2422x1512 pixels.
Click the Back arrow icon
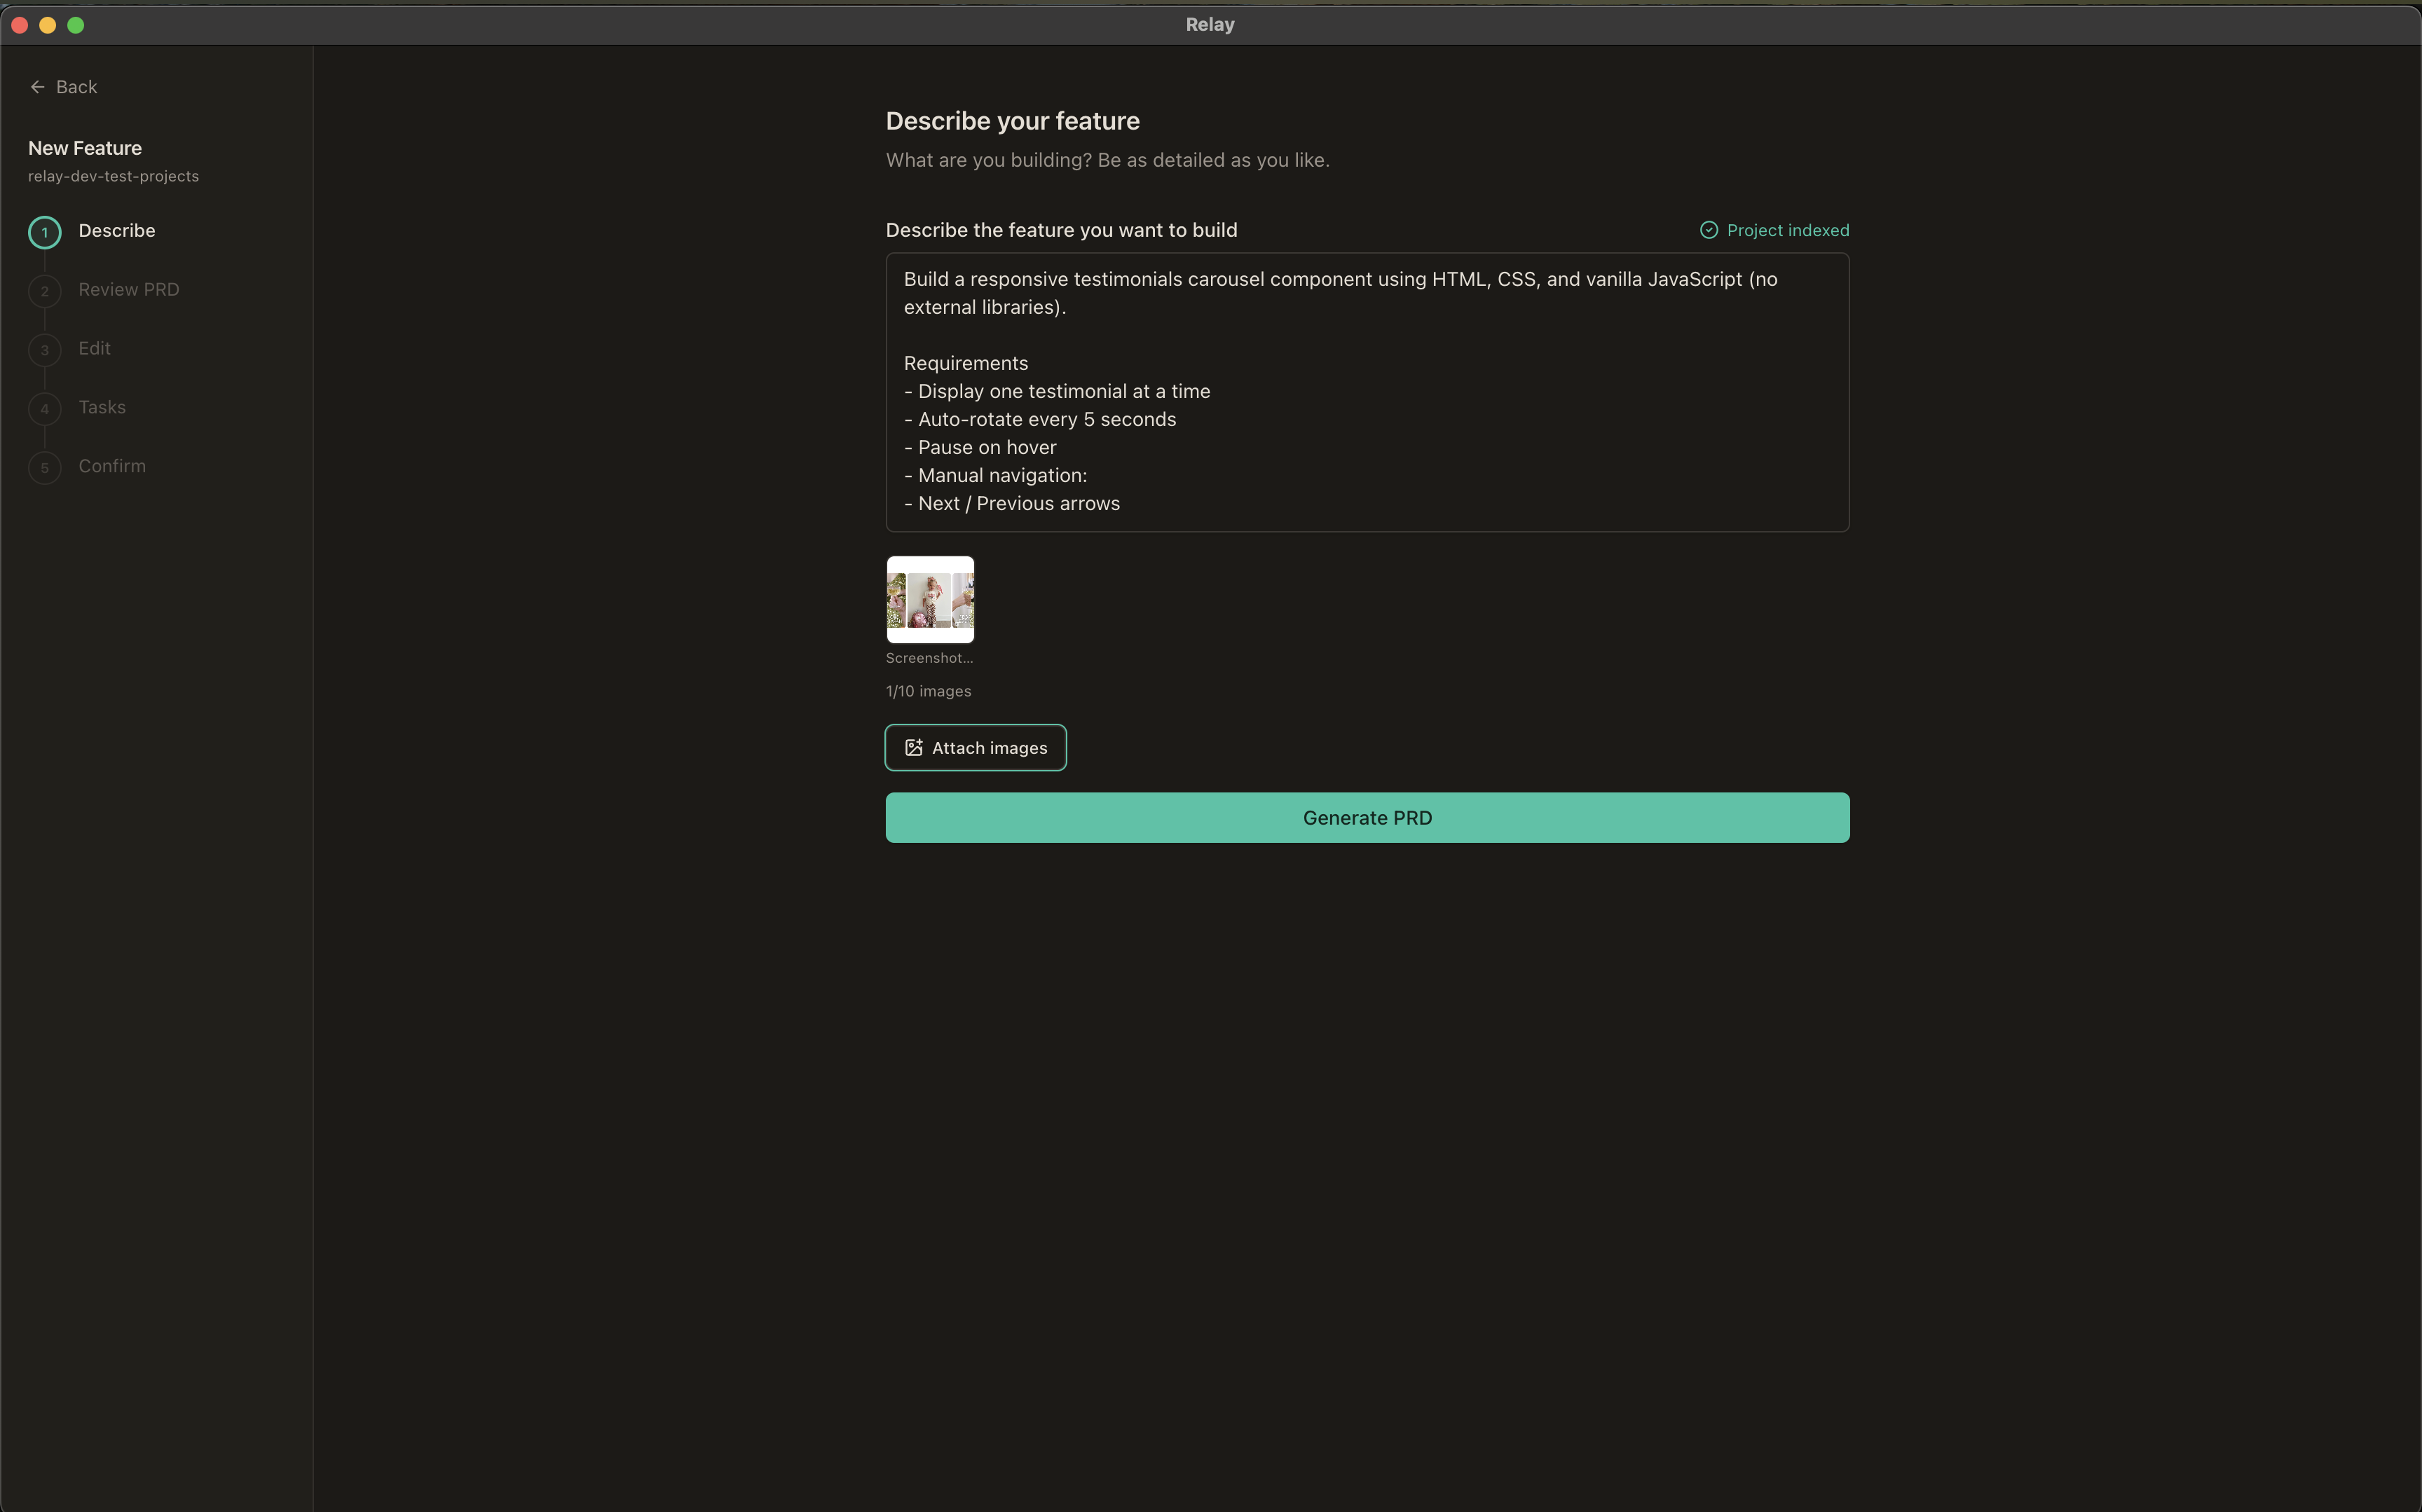coord(37,87)
